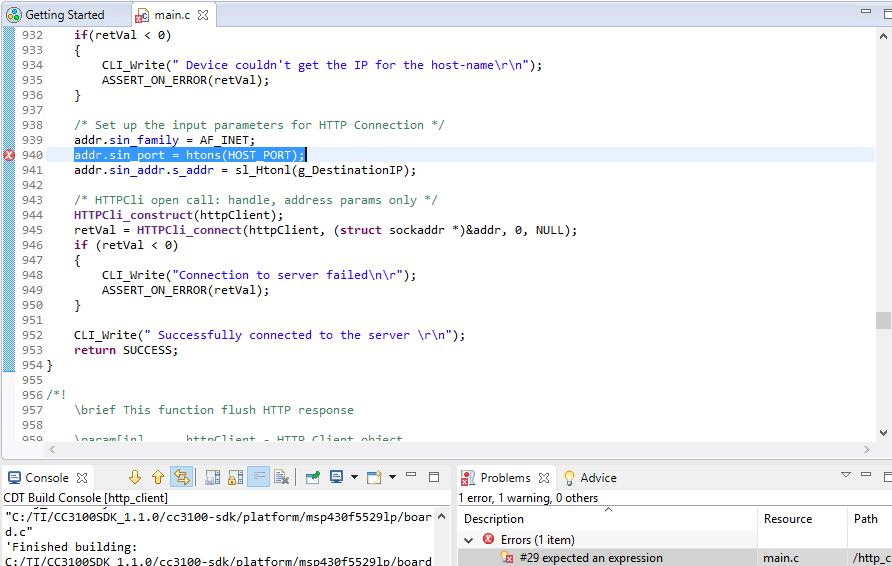The width and height of the screenshot is (892, 566).
Task: Select the main.c editor tab
Action: pyautogui.click(x=172, y=15)
